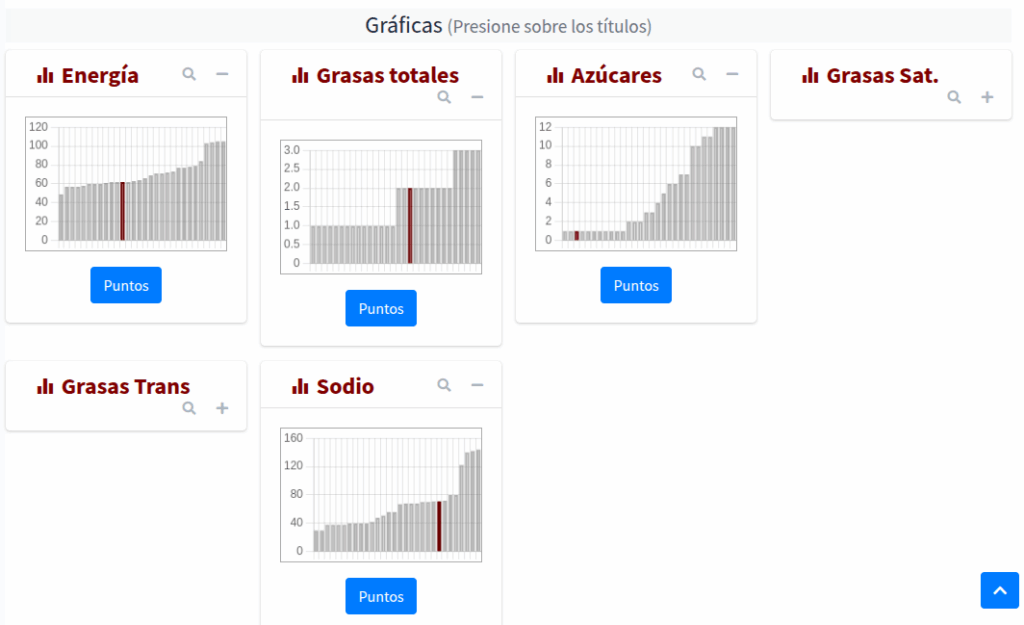Screen dimensions: 1024x625
Task: Collapse the Grasas totales card
Action: pos(477,97)
